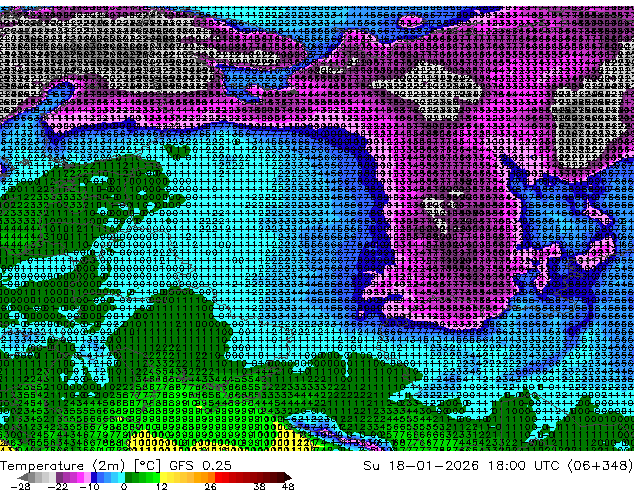The height and width of the screenshot is (490, 634).
Task: Click the '-22' legend value
Action: click(x=57, y=486)
